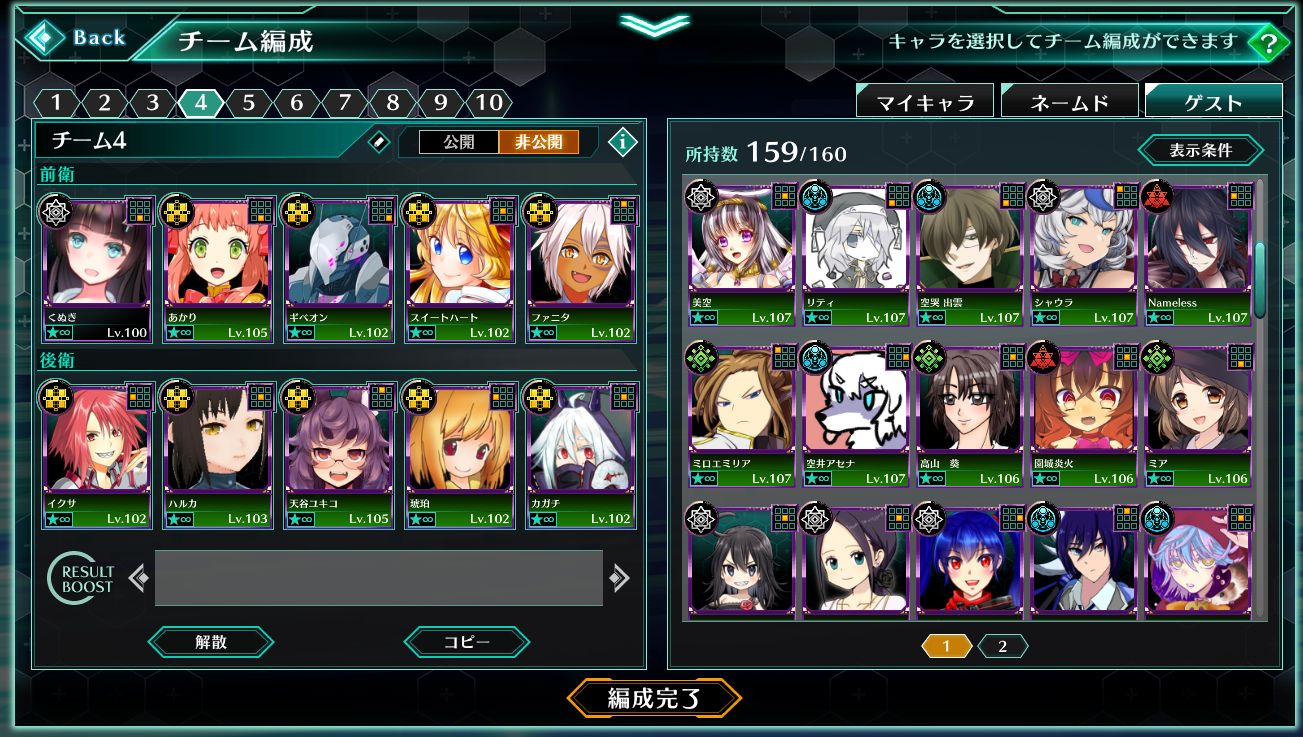Viewport: 1303px width, 737px height.
Task: Click the grid skill icon on くぬぎ card
Action: tap(140, 211)
